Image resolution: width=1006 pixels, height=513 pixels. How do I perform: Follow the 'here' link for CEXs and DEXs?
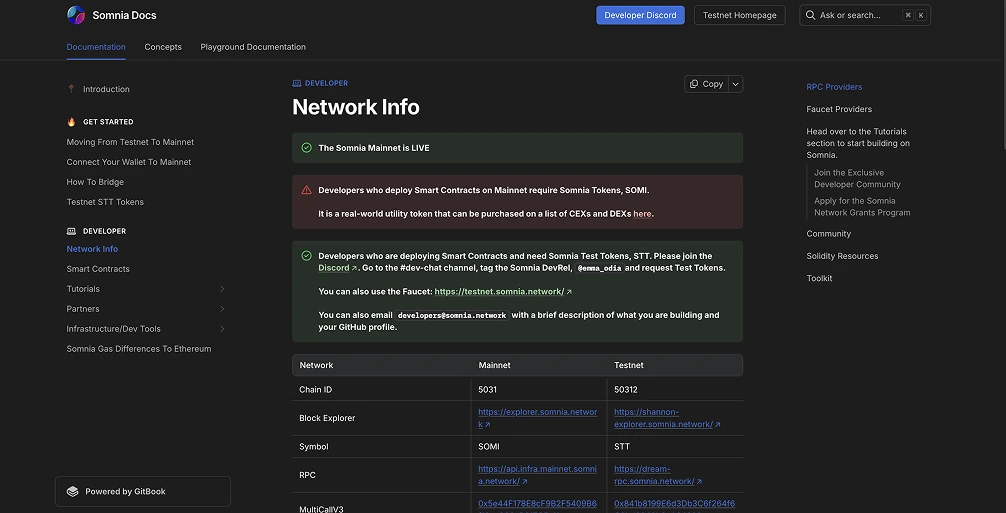642,214
